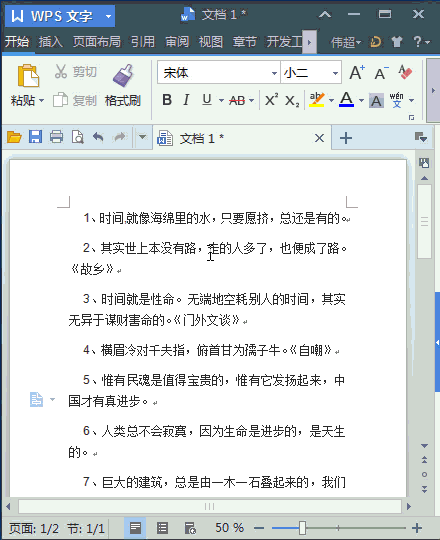The width and height of the screenshot is (440, 540).
Task: Open the skin shirt icon
Action: point(397,42)
